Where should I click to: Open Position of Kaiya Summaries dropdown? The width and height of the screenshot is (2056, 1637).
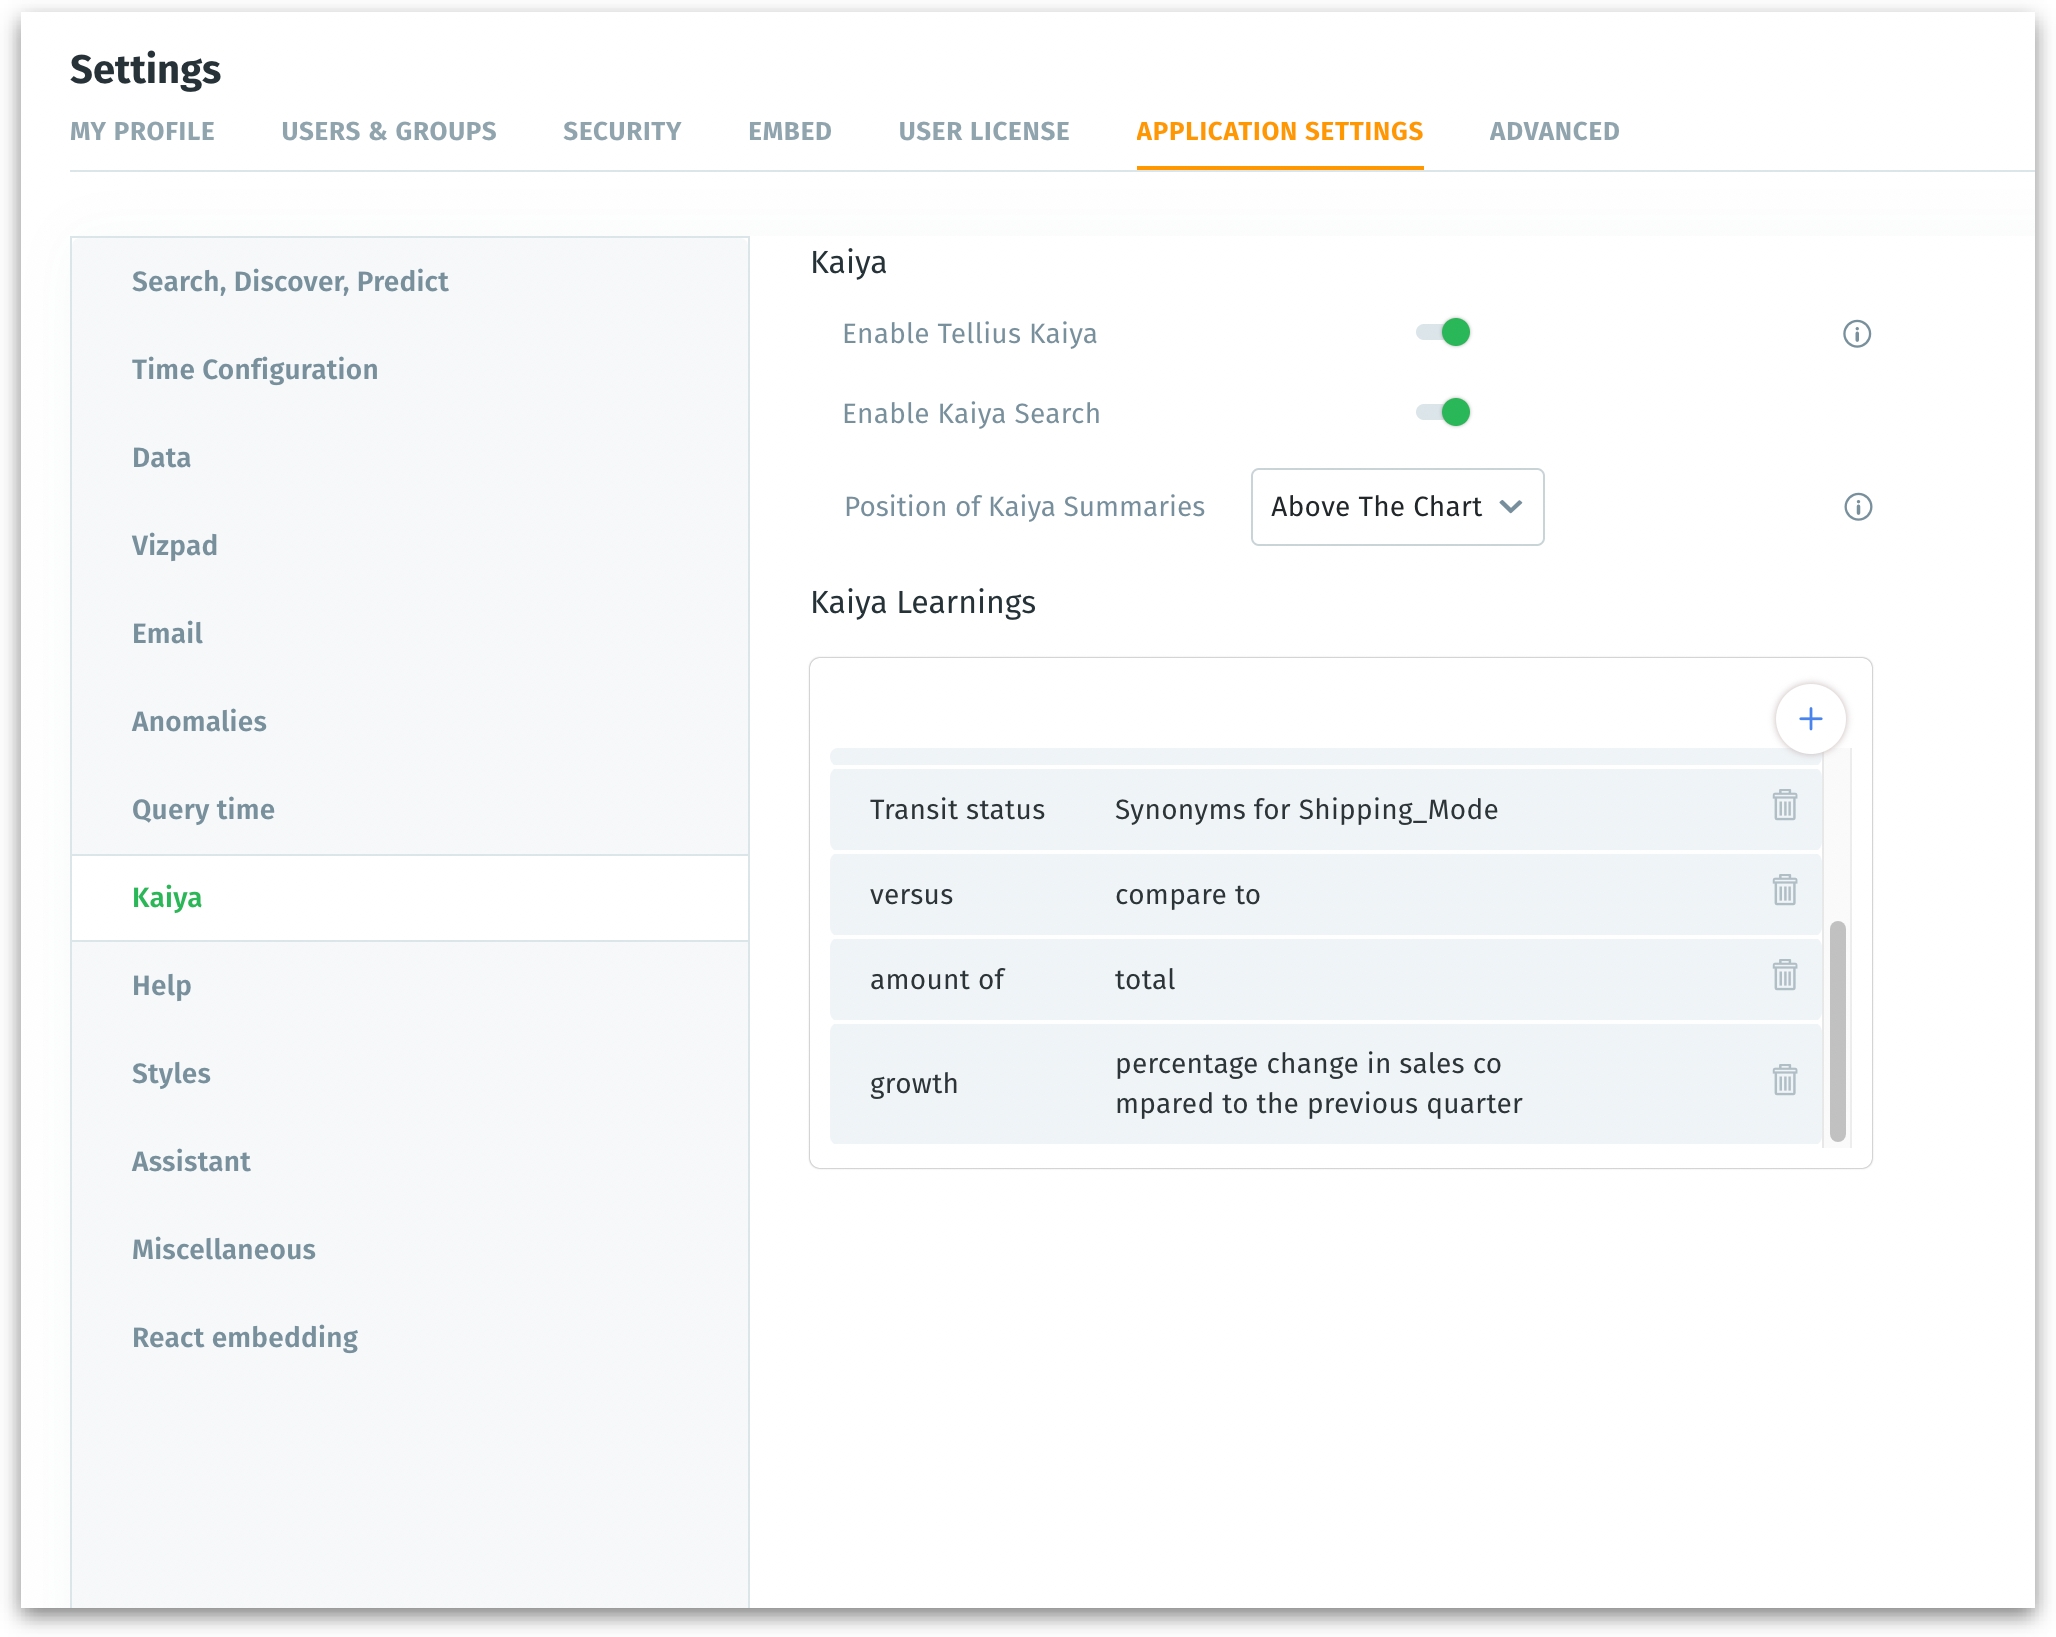[1396, 507]
